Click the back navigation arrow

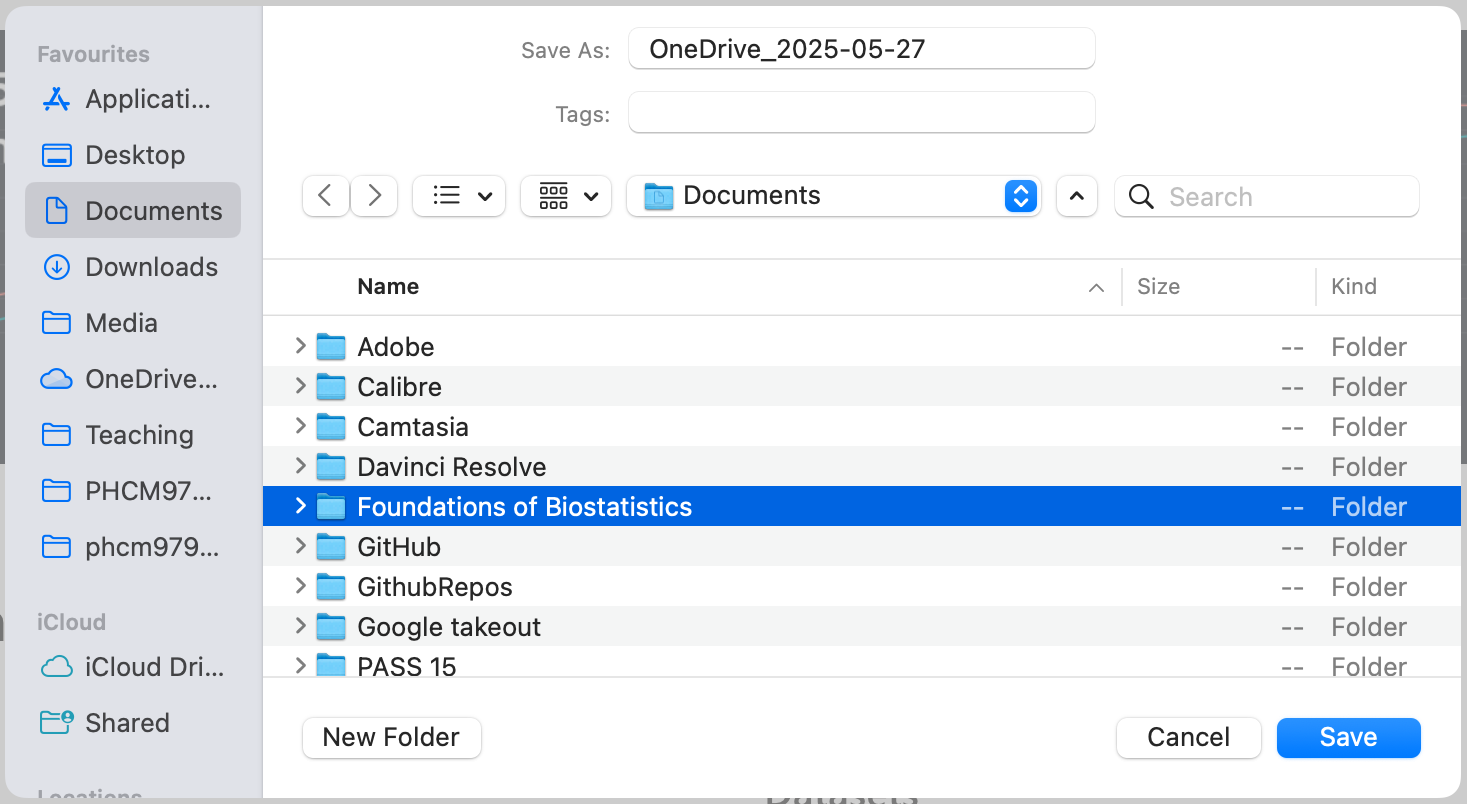(x=325, y=196)
